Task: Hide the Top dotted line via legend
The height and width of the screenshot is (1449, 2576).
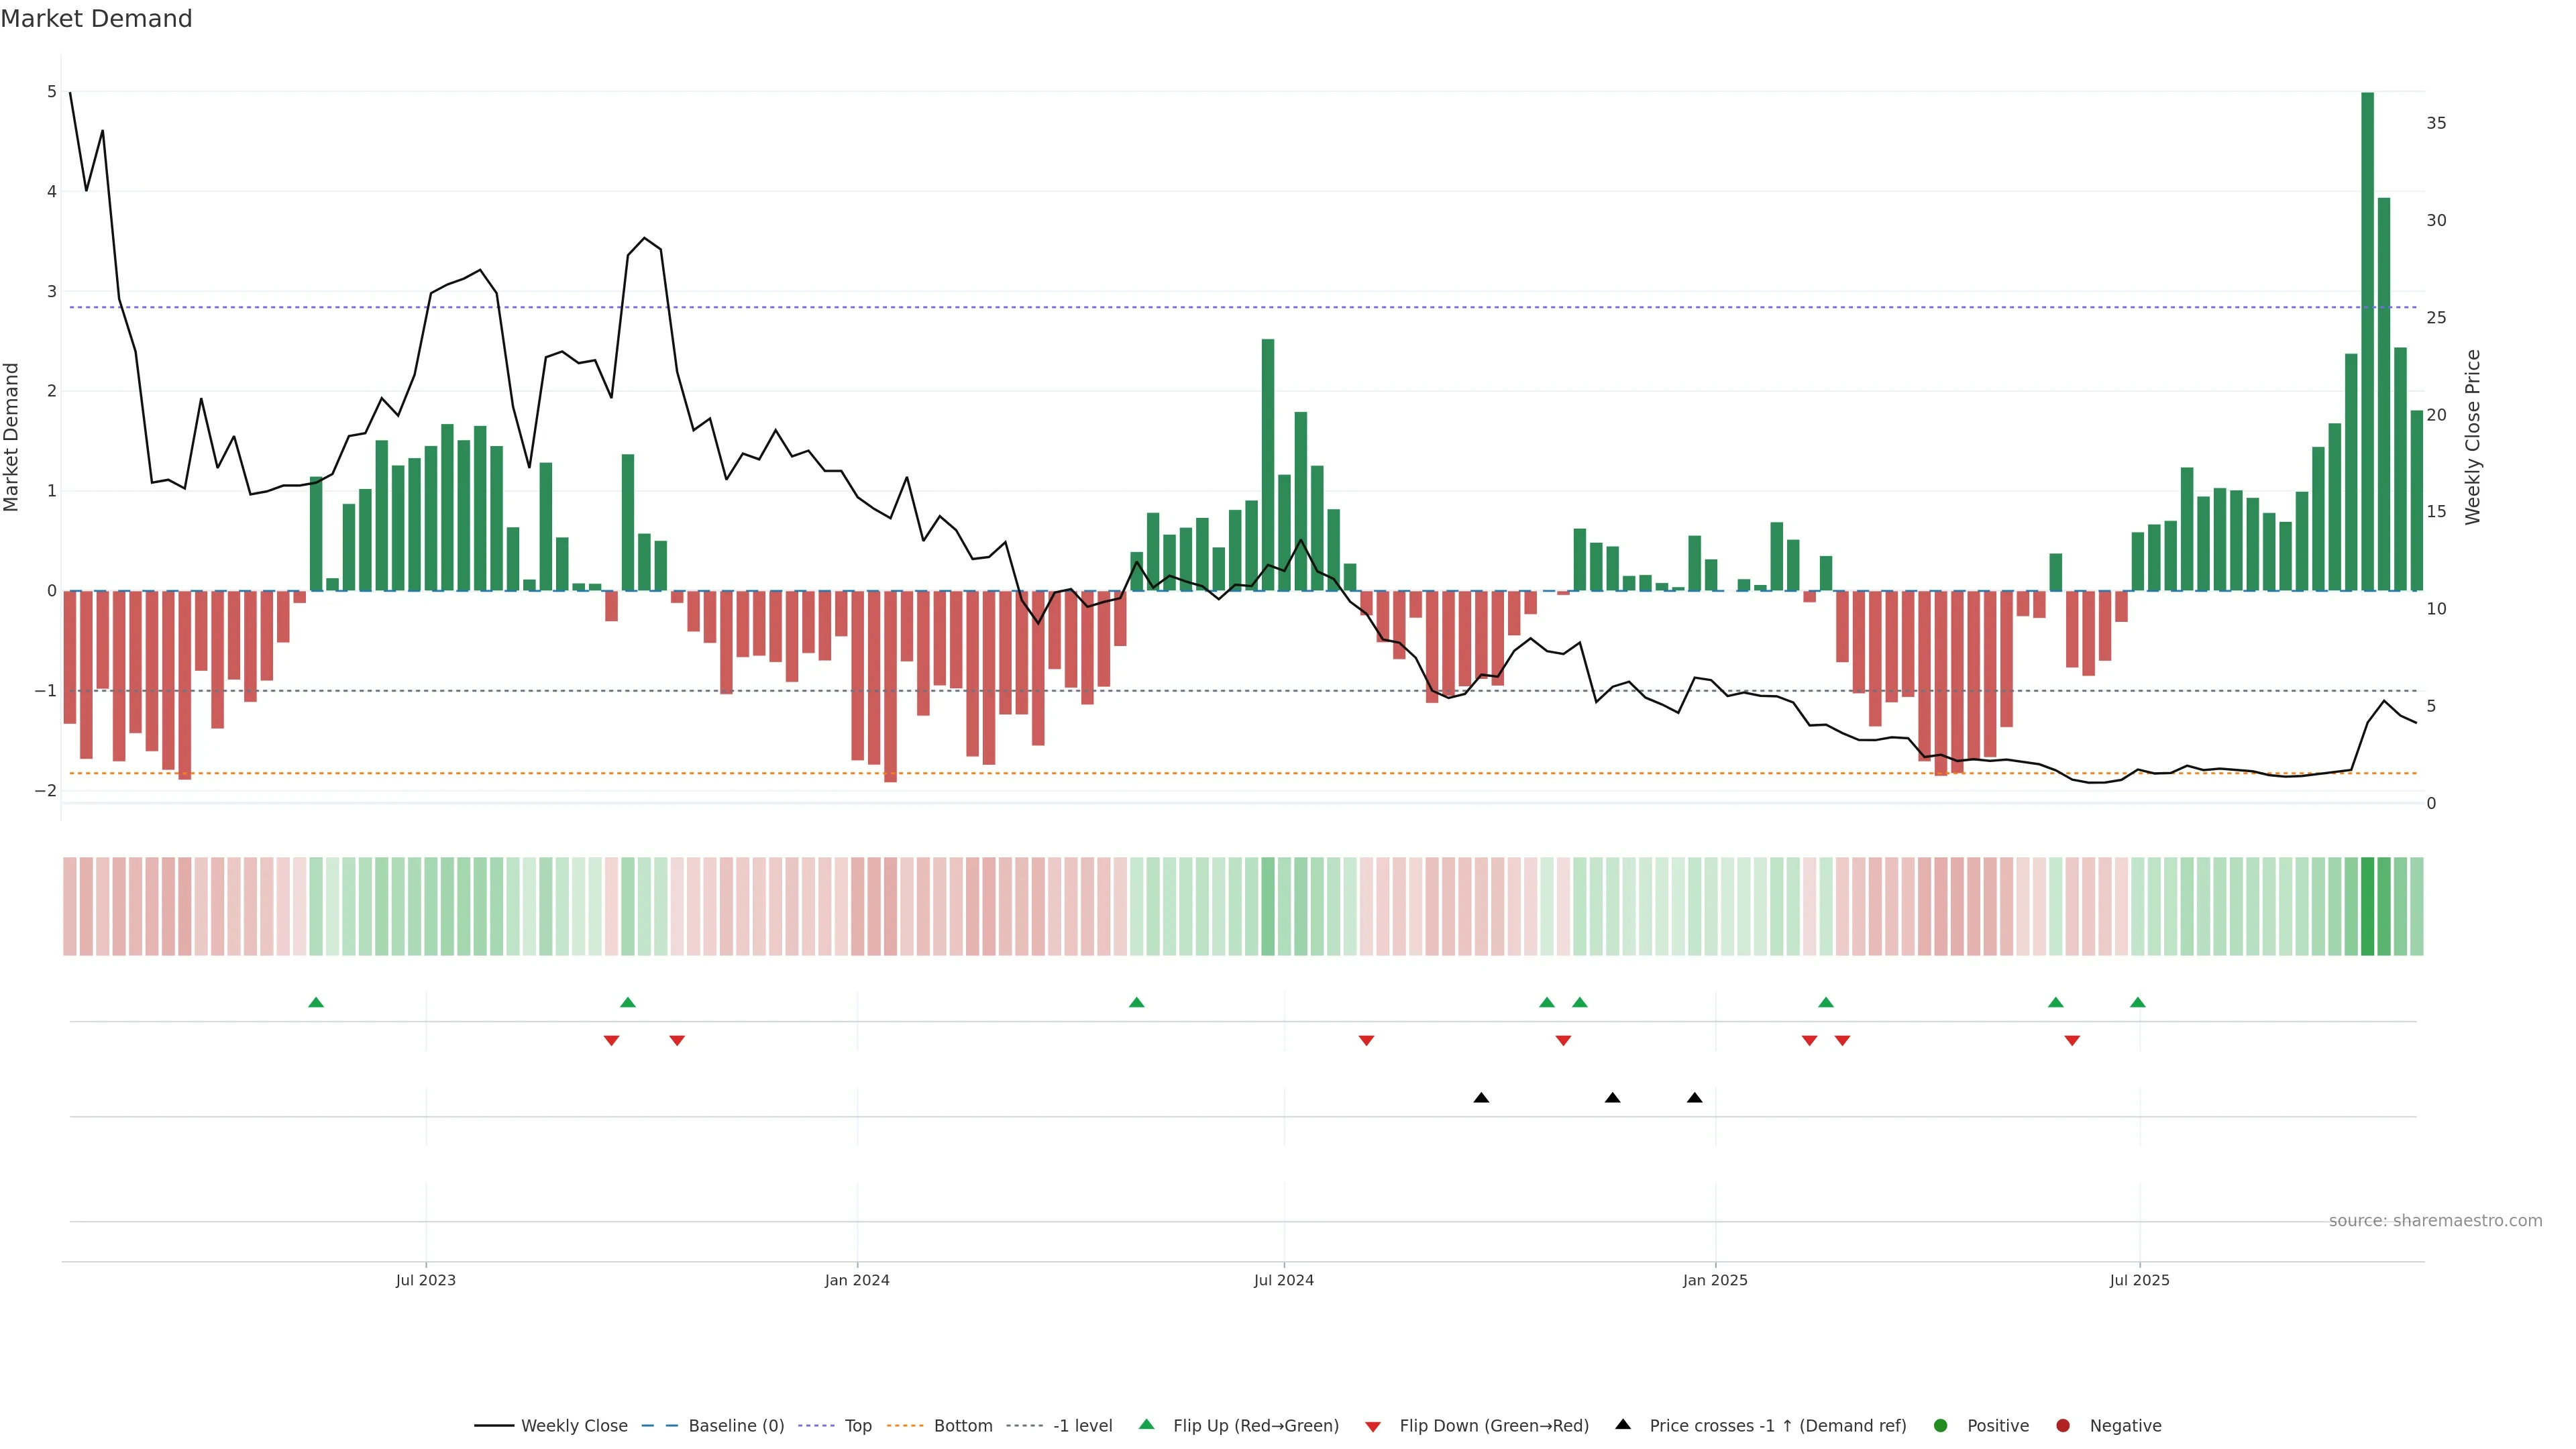Action: tap(857, 1426)
